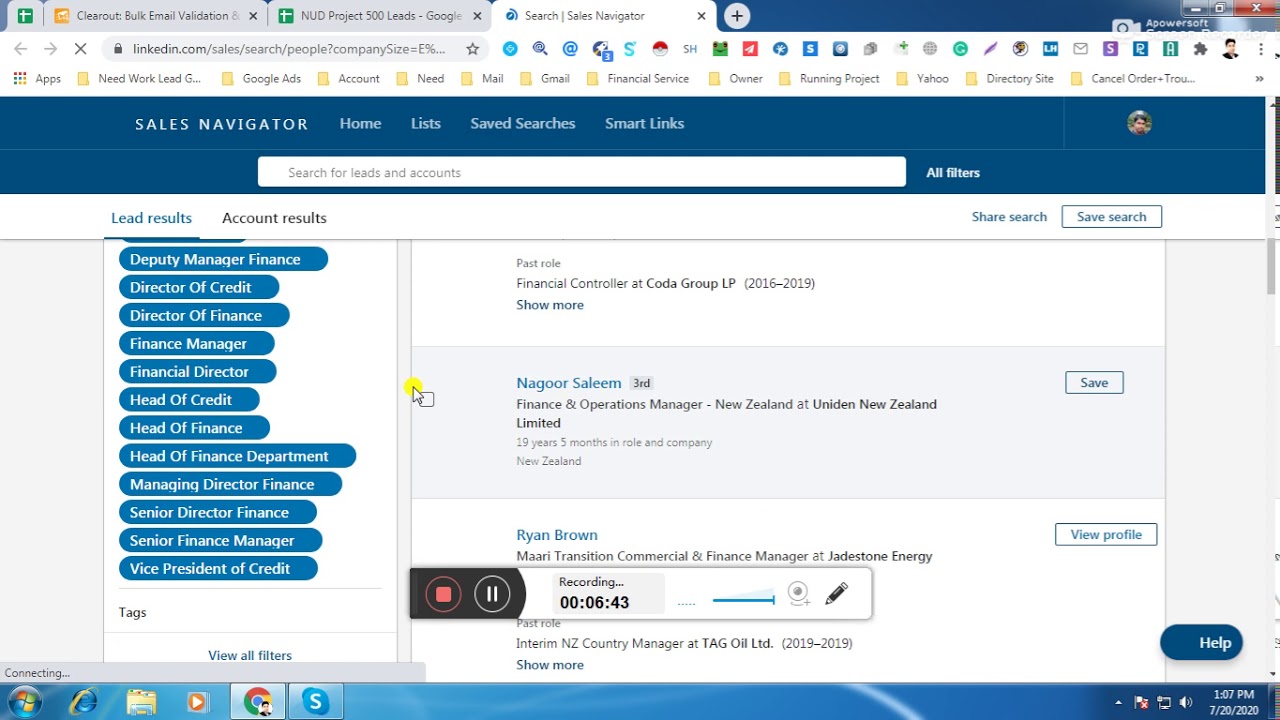Screen dimensions: 1280x720
Task: Open the Lists menu
Action: pyautogui.click(x=425, y=123)
